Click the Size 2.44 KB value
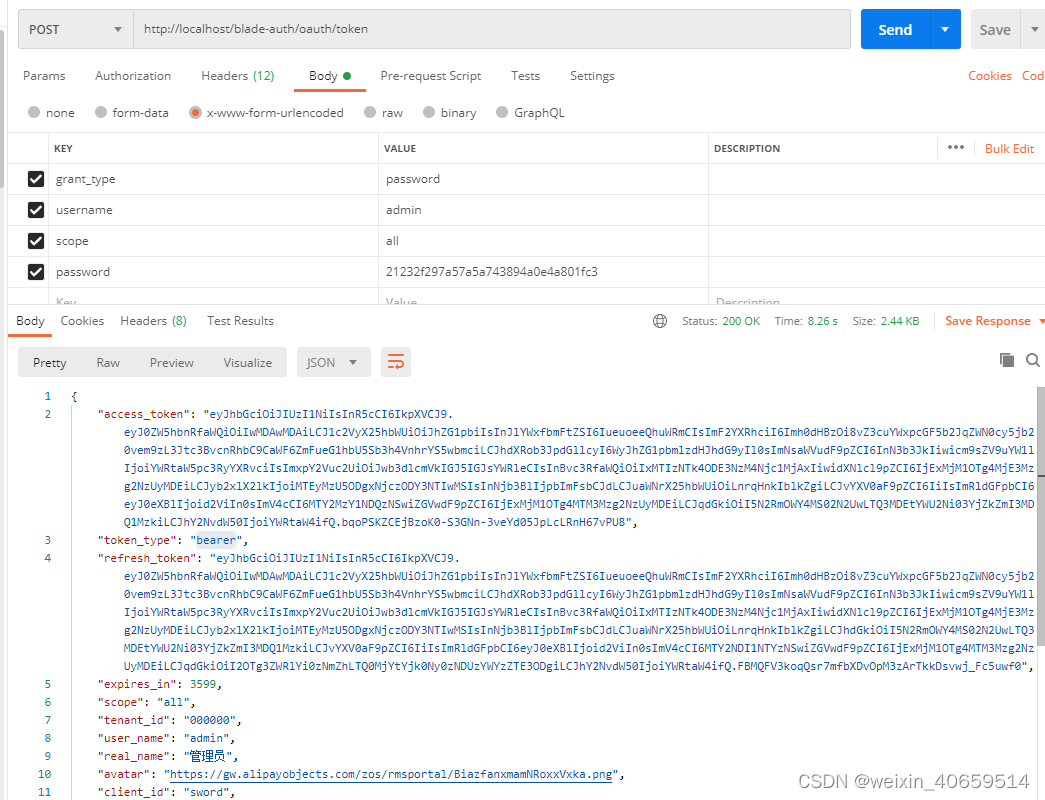 click(x=900, y=321)
